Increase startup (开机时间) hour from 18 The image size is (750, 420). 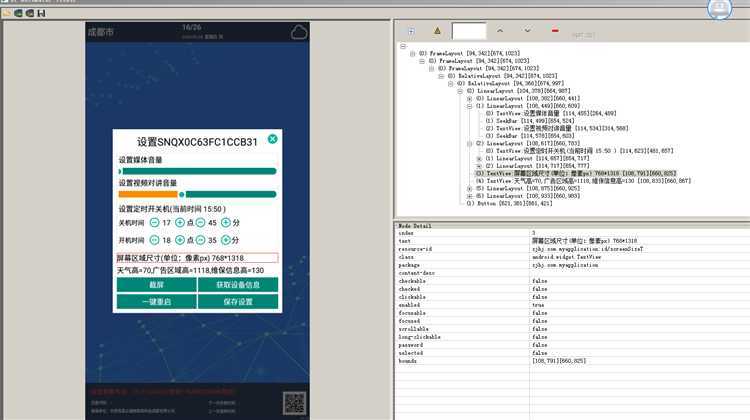(180, 240)
